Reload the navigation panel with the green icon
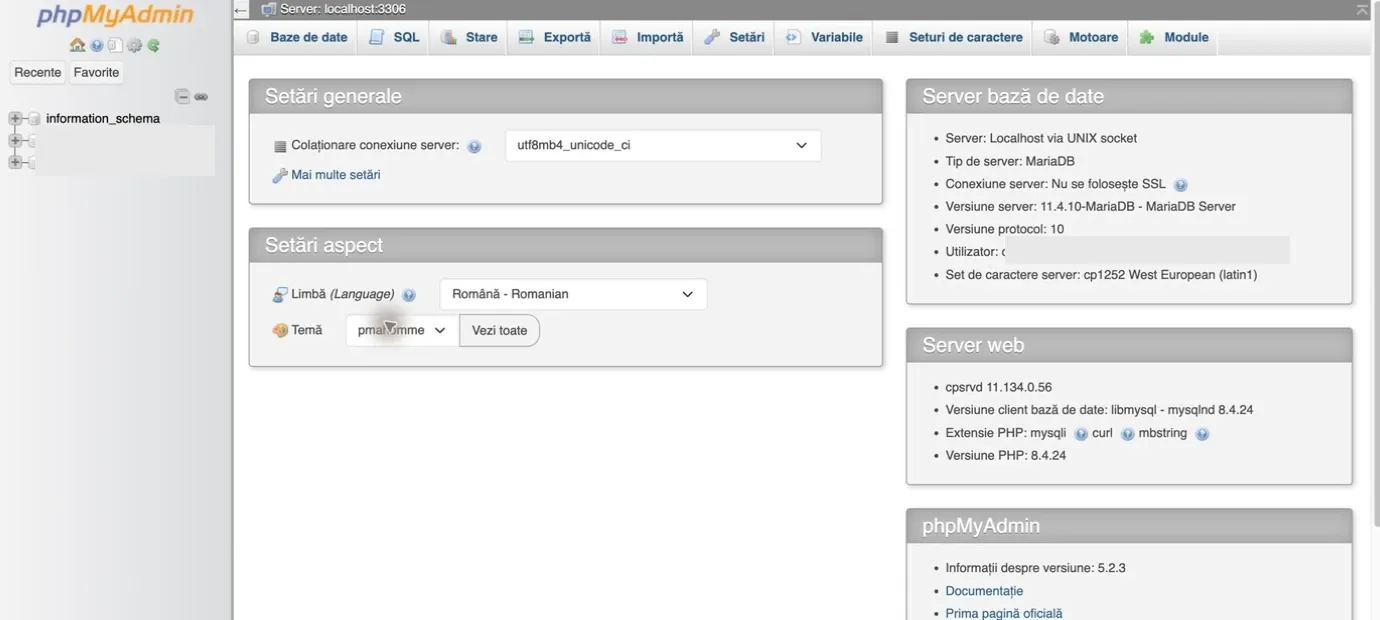This screenshot has width=1380, height=620. coord(153,45)
